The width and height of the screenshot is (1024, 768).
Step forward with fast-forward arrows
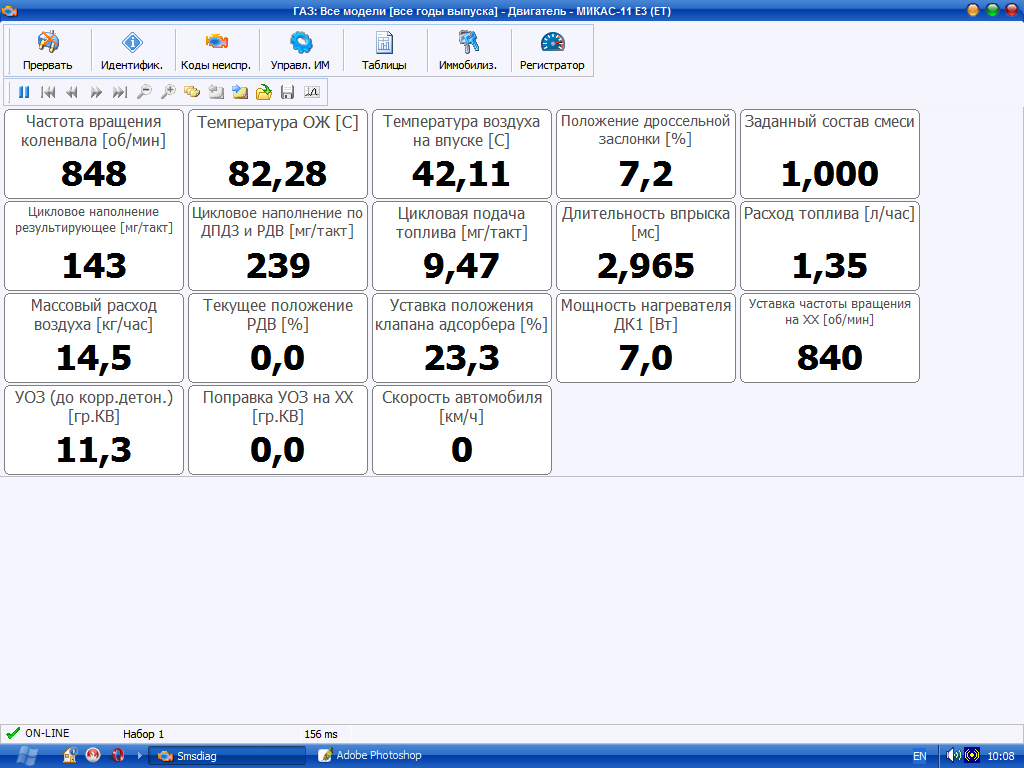click(96, 92)
